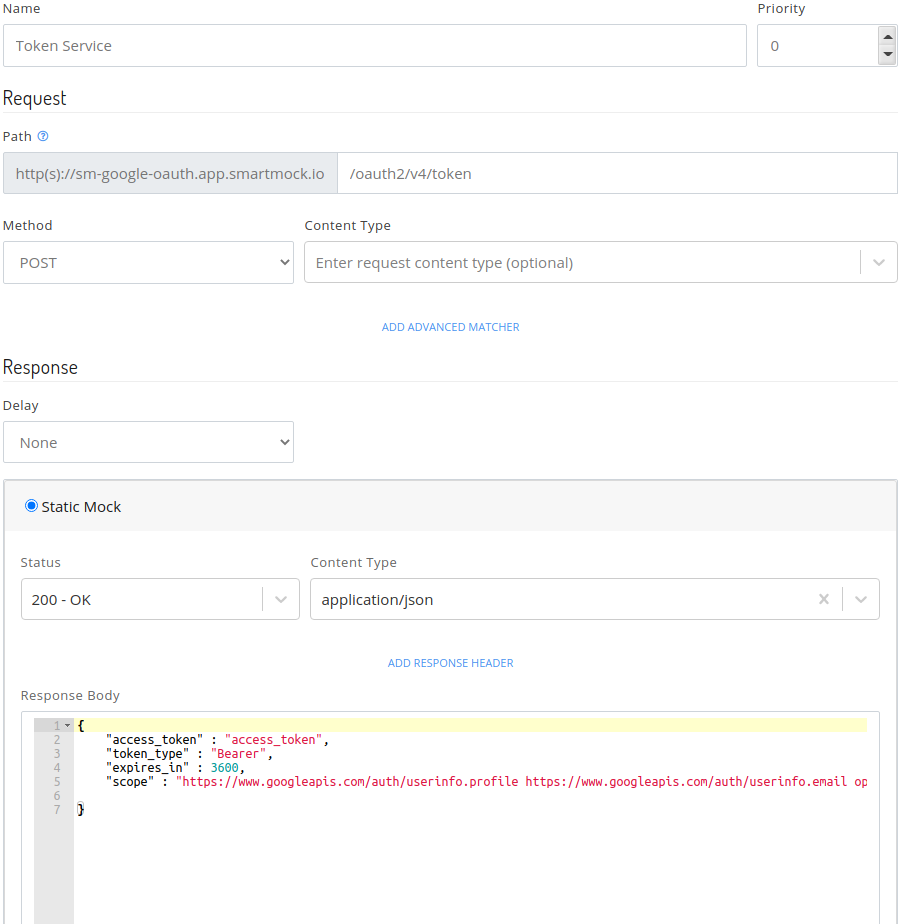Screen dimensions: 903x924
Task: Clear the application/json content type with the X icon
Action: click(824, 599)
